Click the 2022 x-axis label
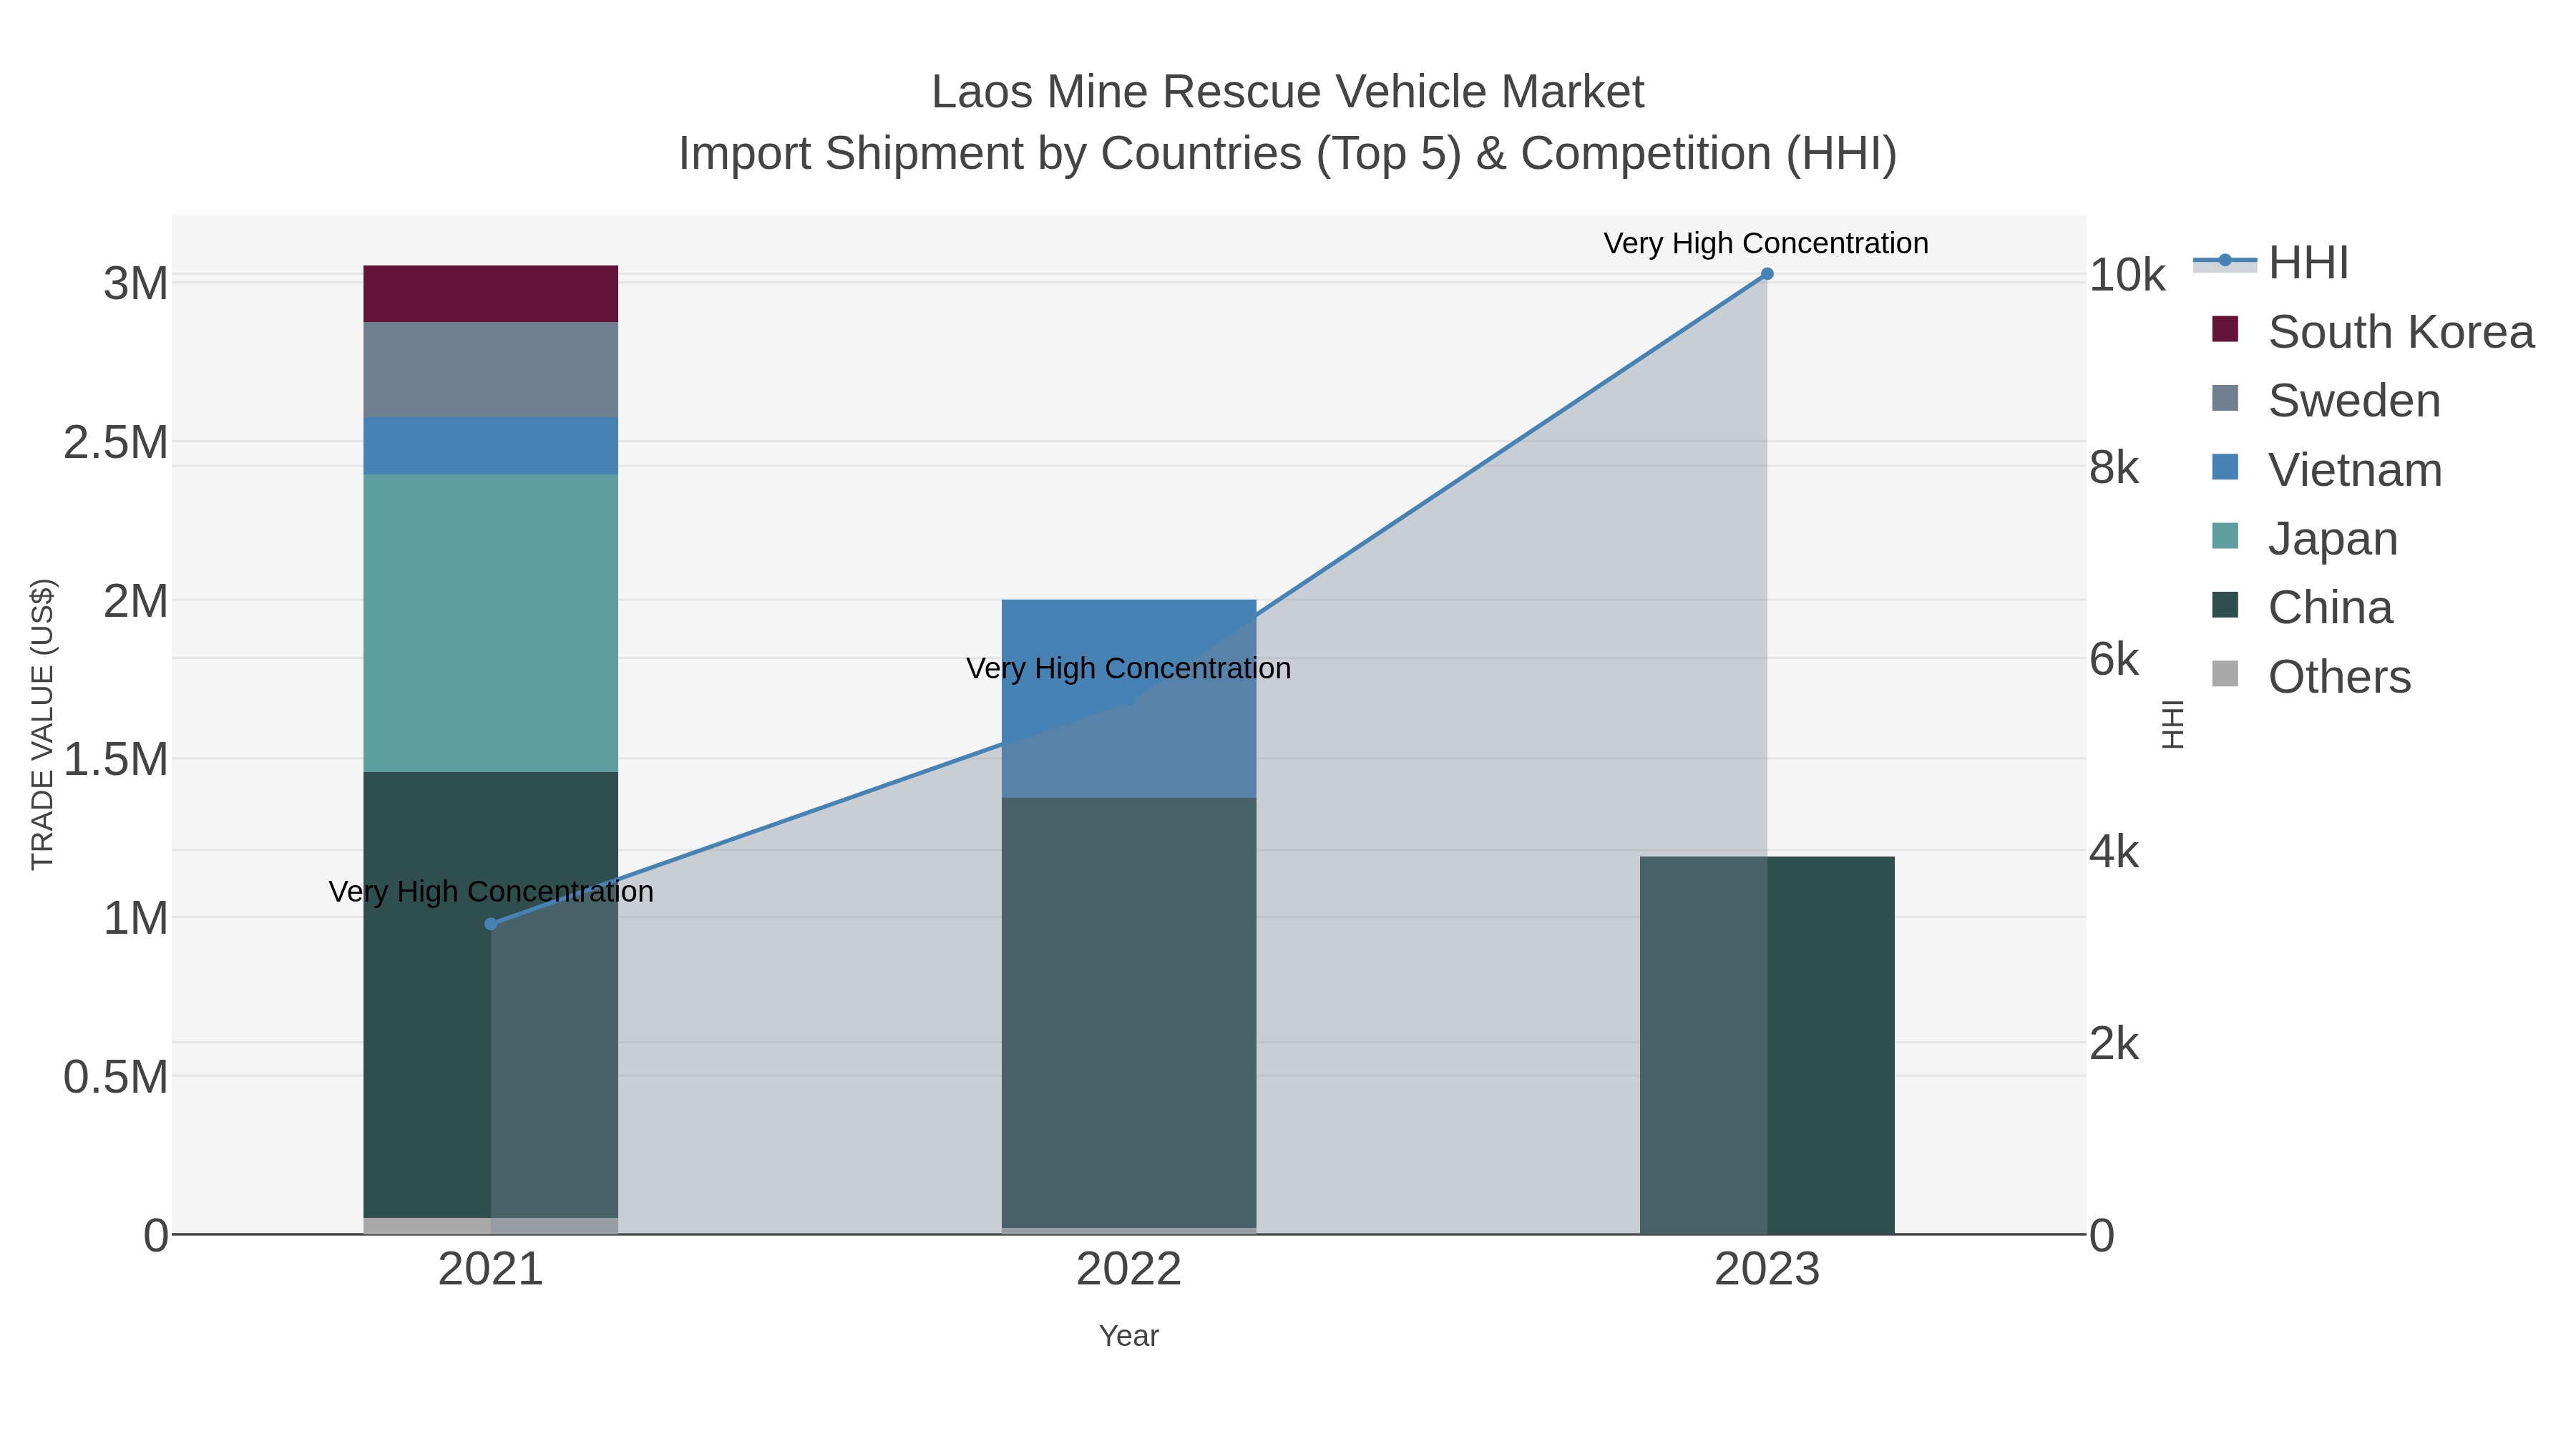This screenshot has width=2576, height=1449. (1129, 1270)
